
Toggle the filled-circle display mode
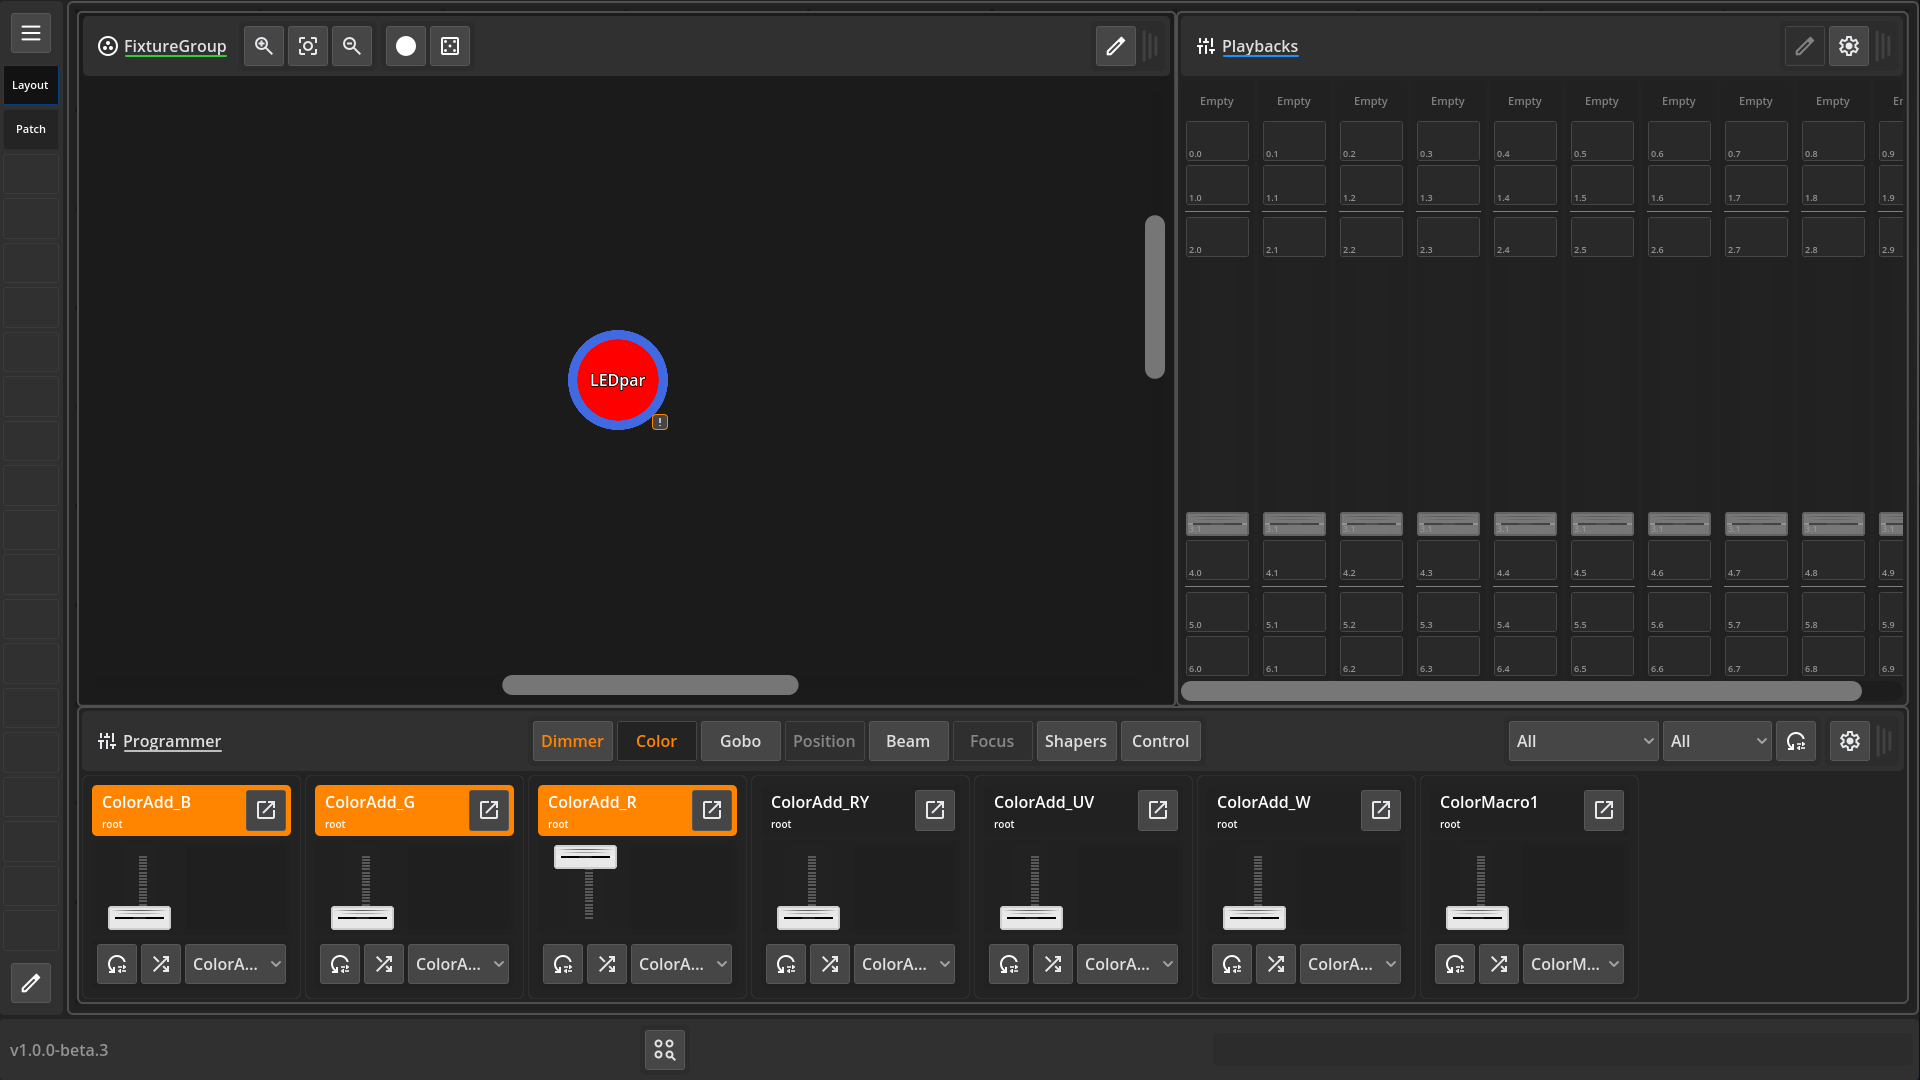(x=406, y=46)
